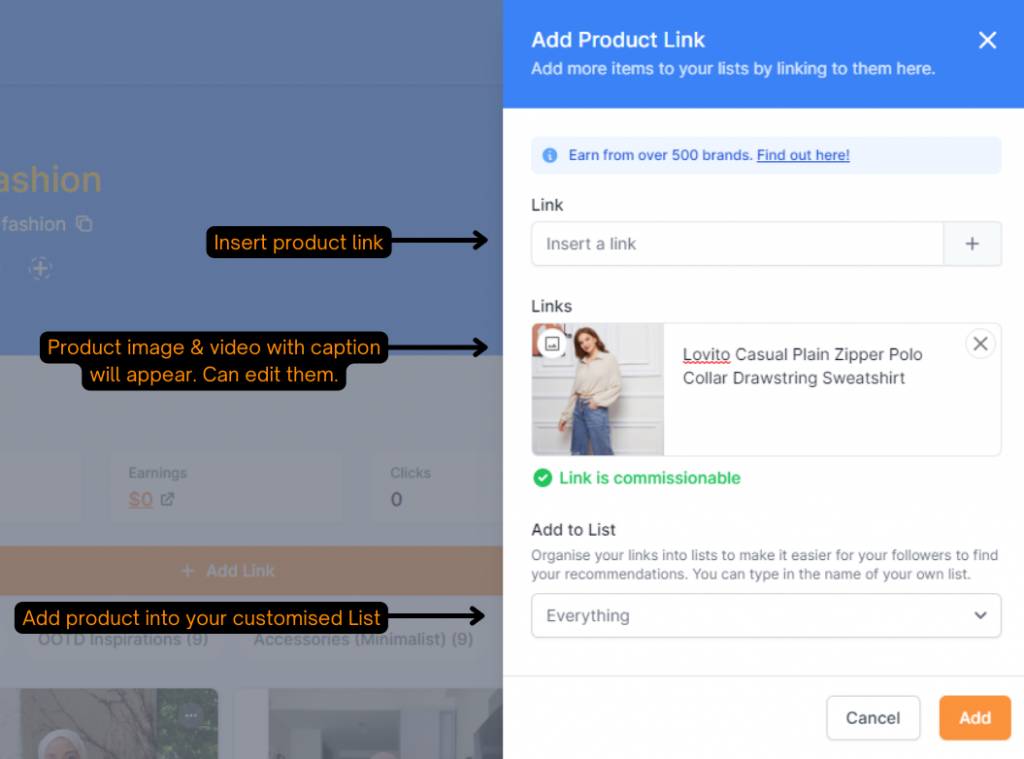The width and height of the screenshot is (1024, 759).
Task: Copy the profile URL using the copy icon
Action: click(x=85, y=224)
